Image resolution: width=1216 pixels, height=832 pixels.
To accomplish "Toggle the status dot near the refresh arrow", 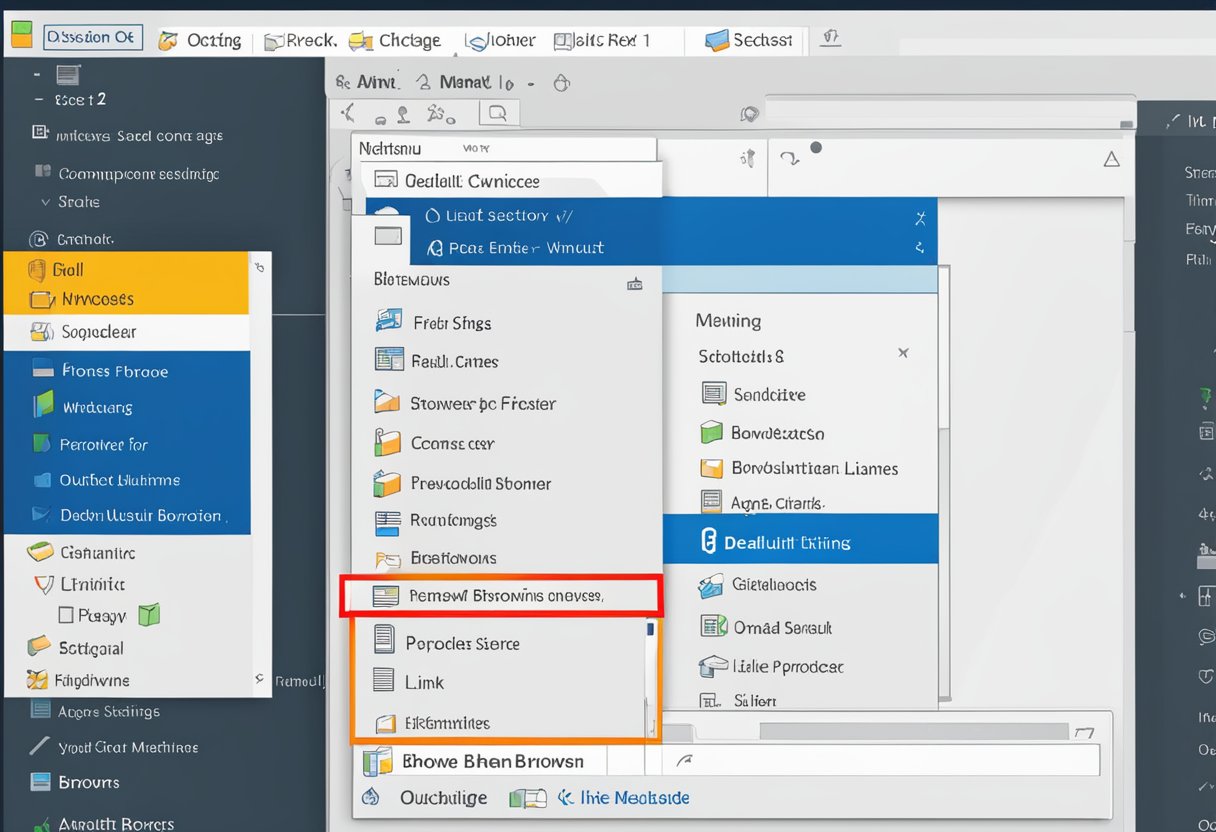I will [817, 146].
